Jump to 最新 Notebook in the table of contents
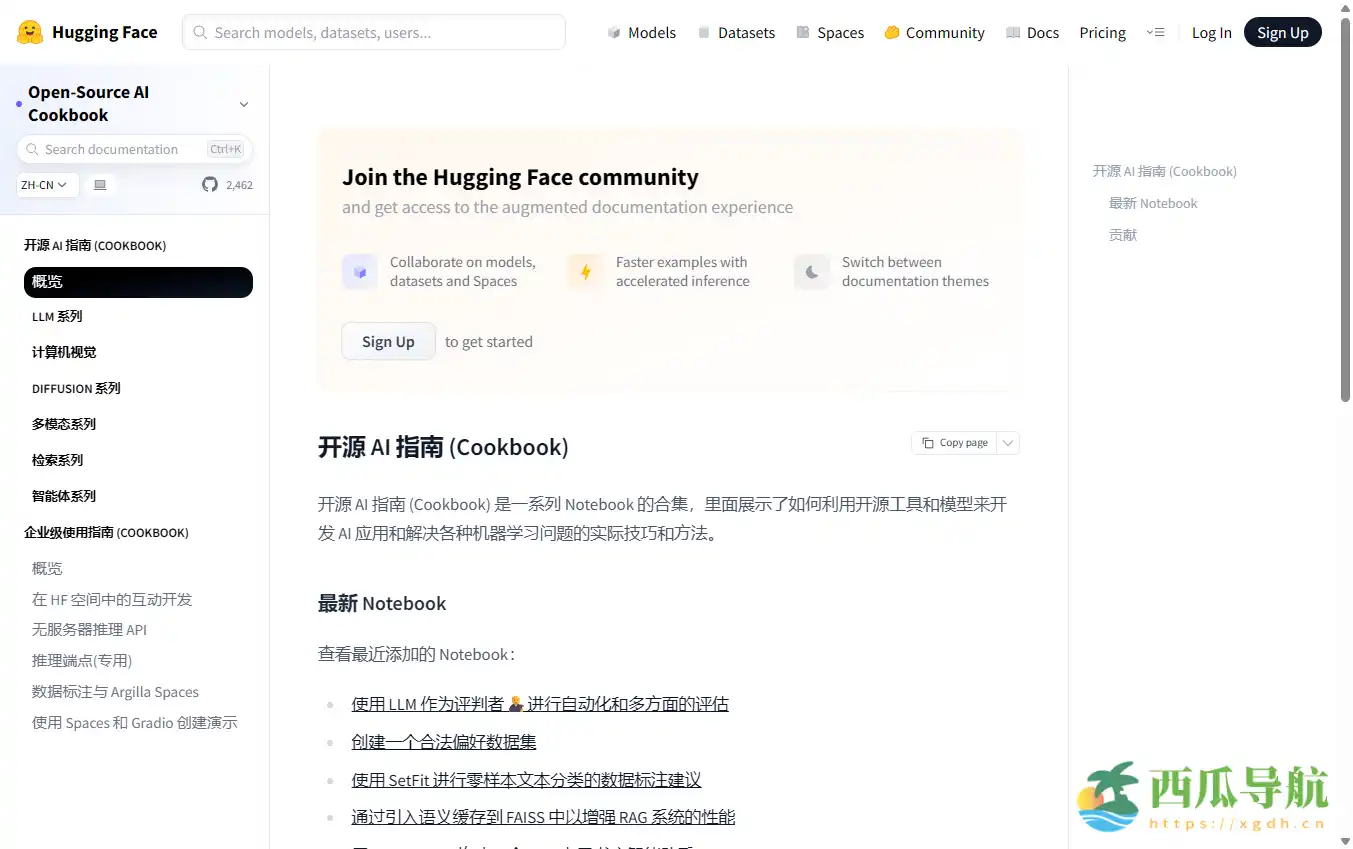The image size is (1353, 849). point(1152,203)
